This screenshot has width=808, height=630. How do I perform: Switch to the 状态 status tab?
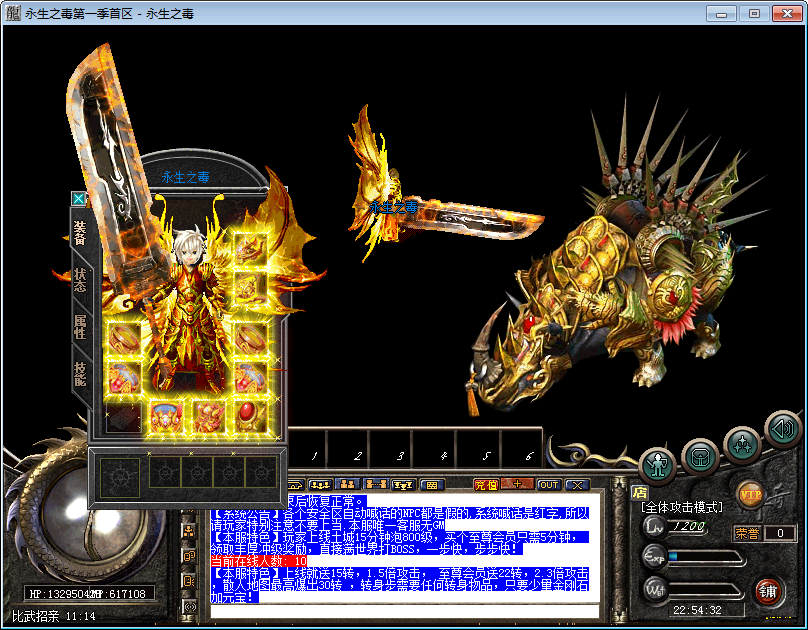(79, 280)
